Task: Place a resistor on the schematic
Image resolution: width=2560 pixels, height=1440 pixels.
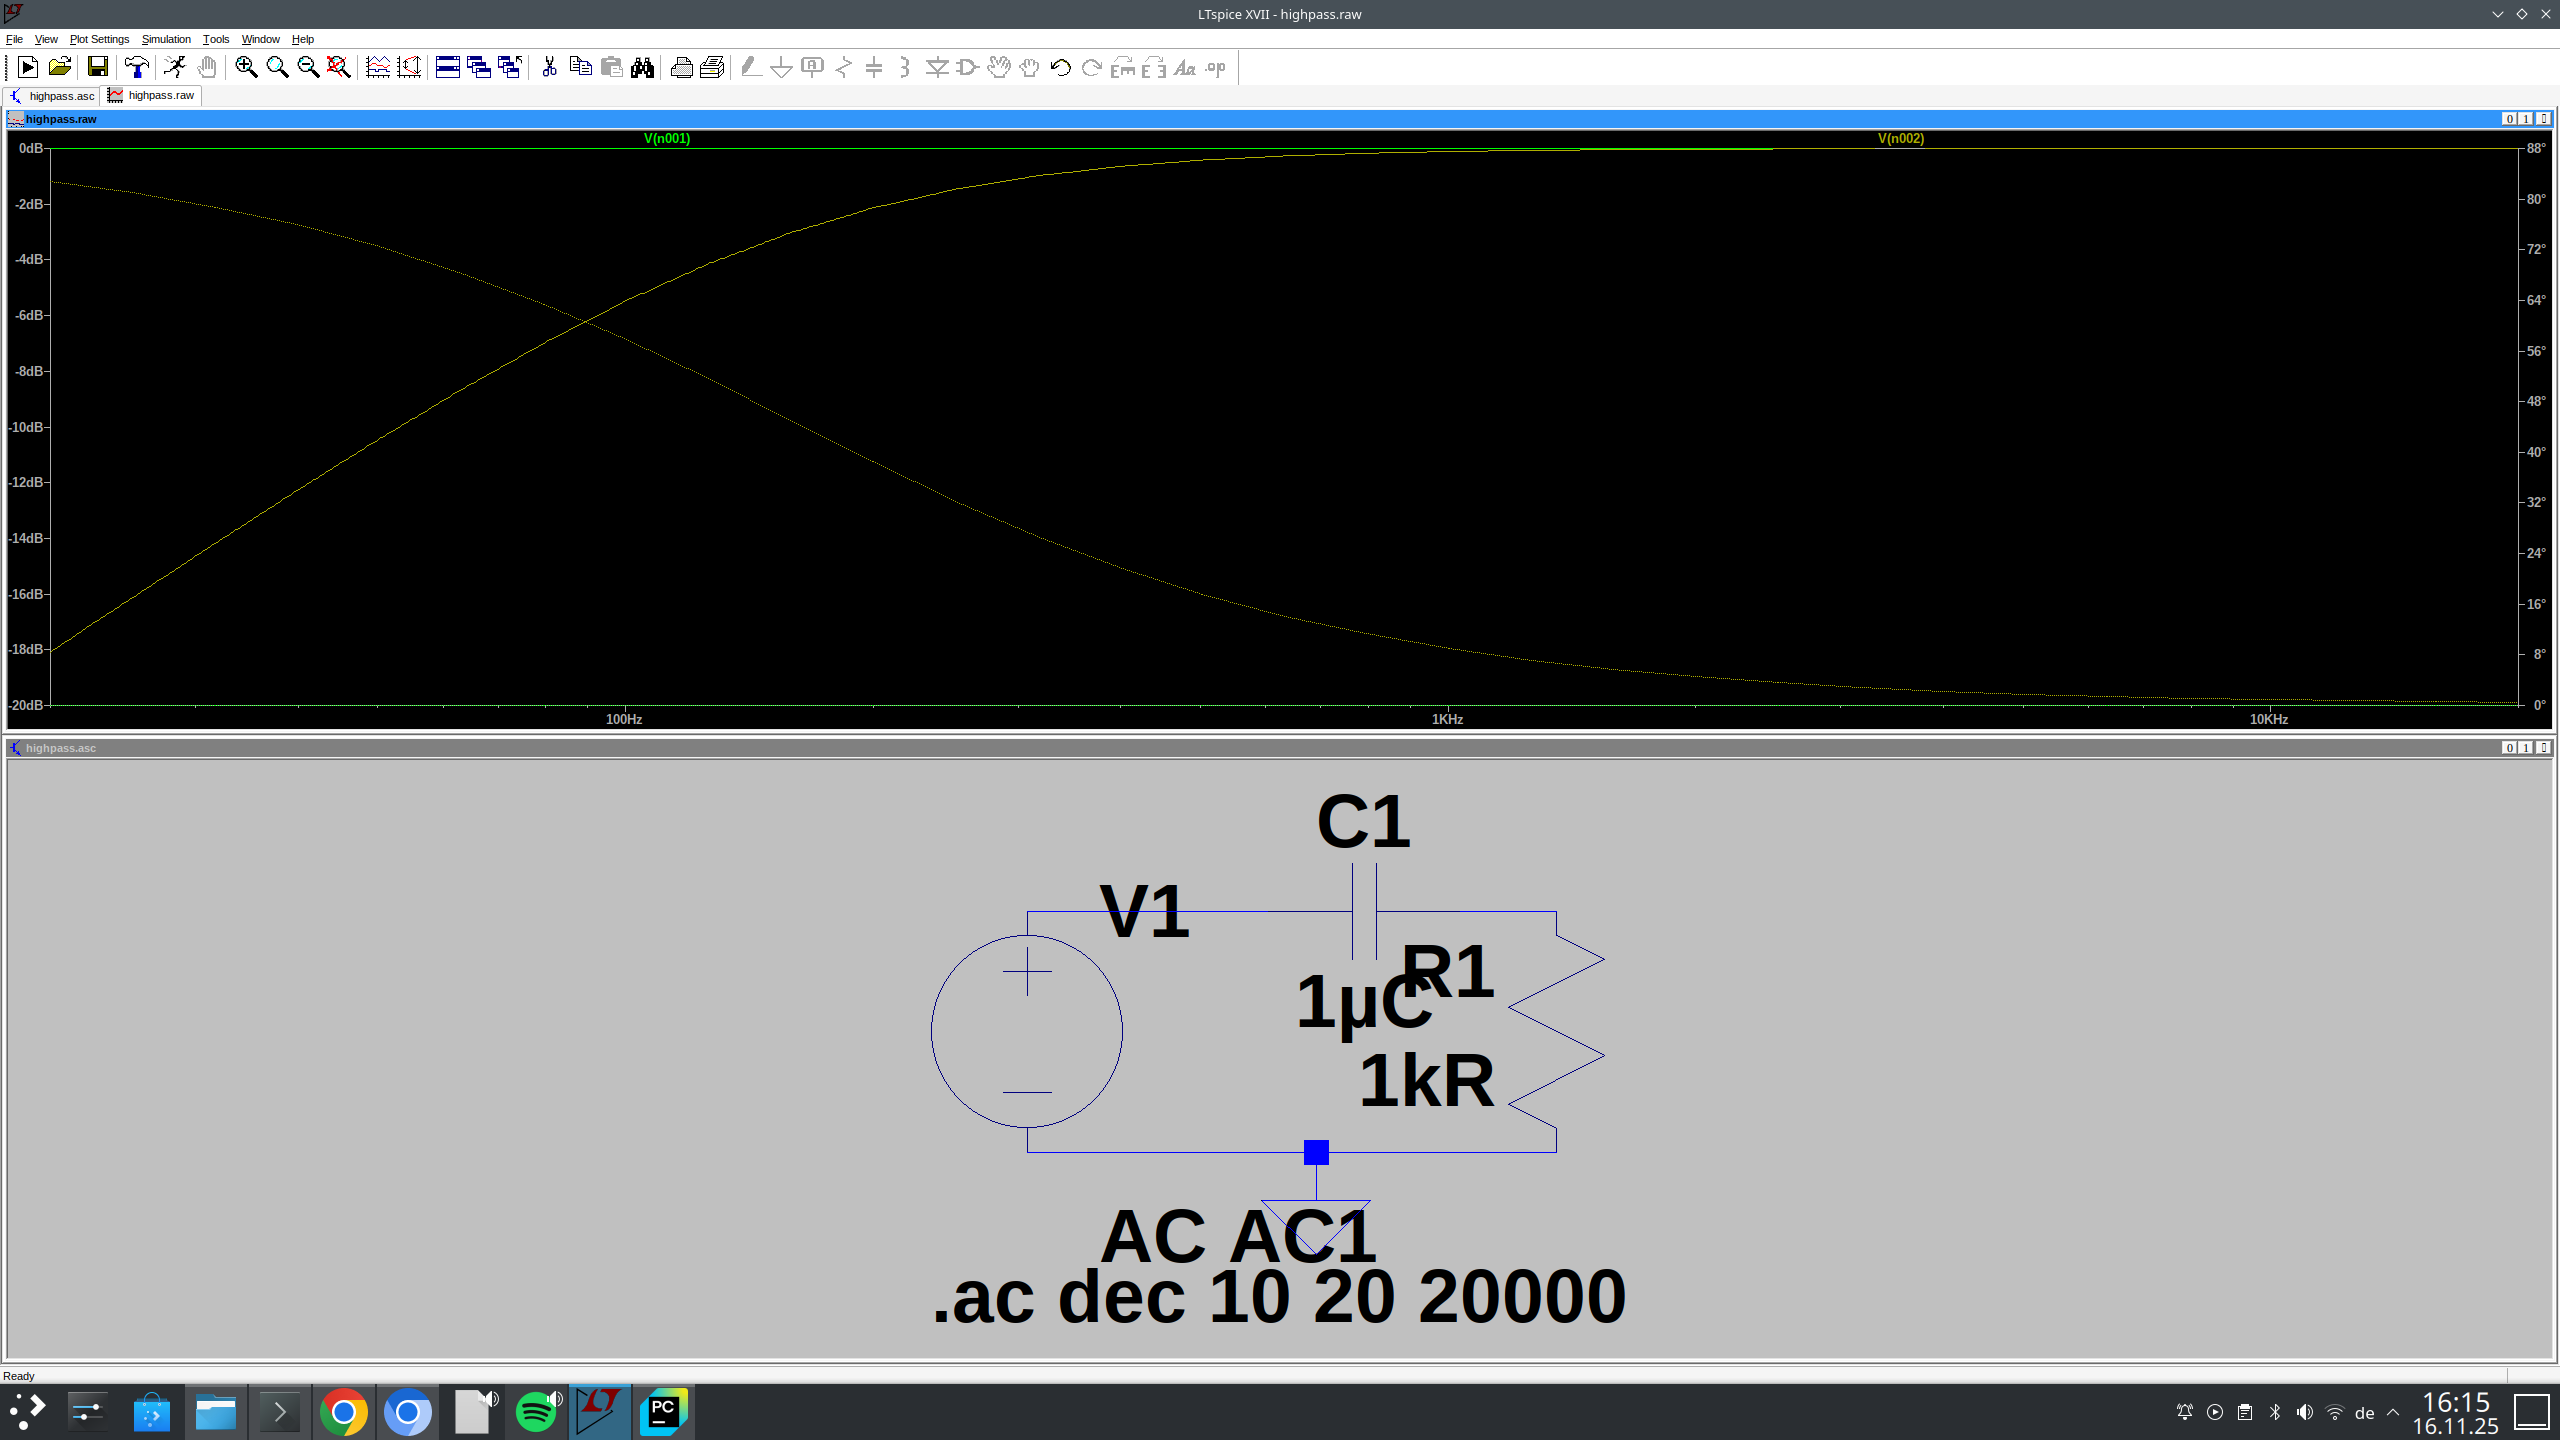Action: point(843,67)
